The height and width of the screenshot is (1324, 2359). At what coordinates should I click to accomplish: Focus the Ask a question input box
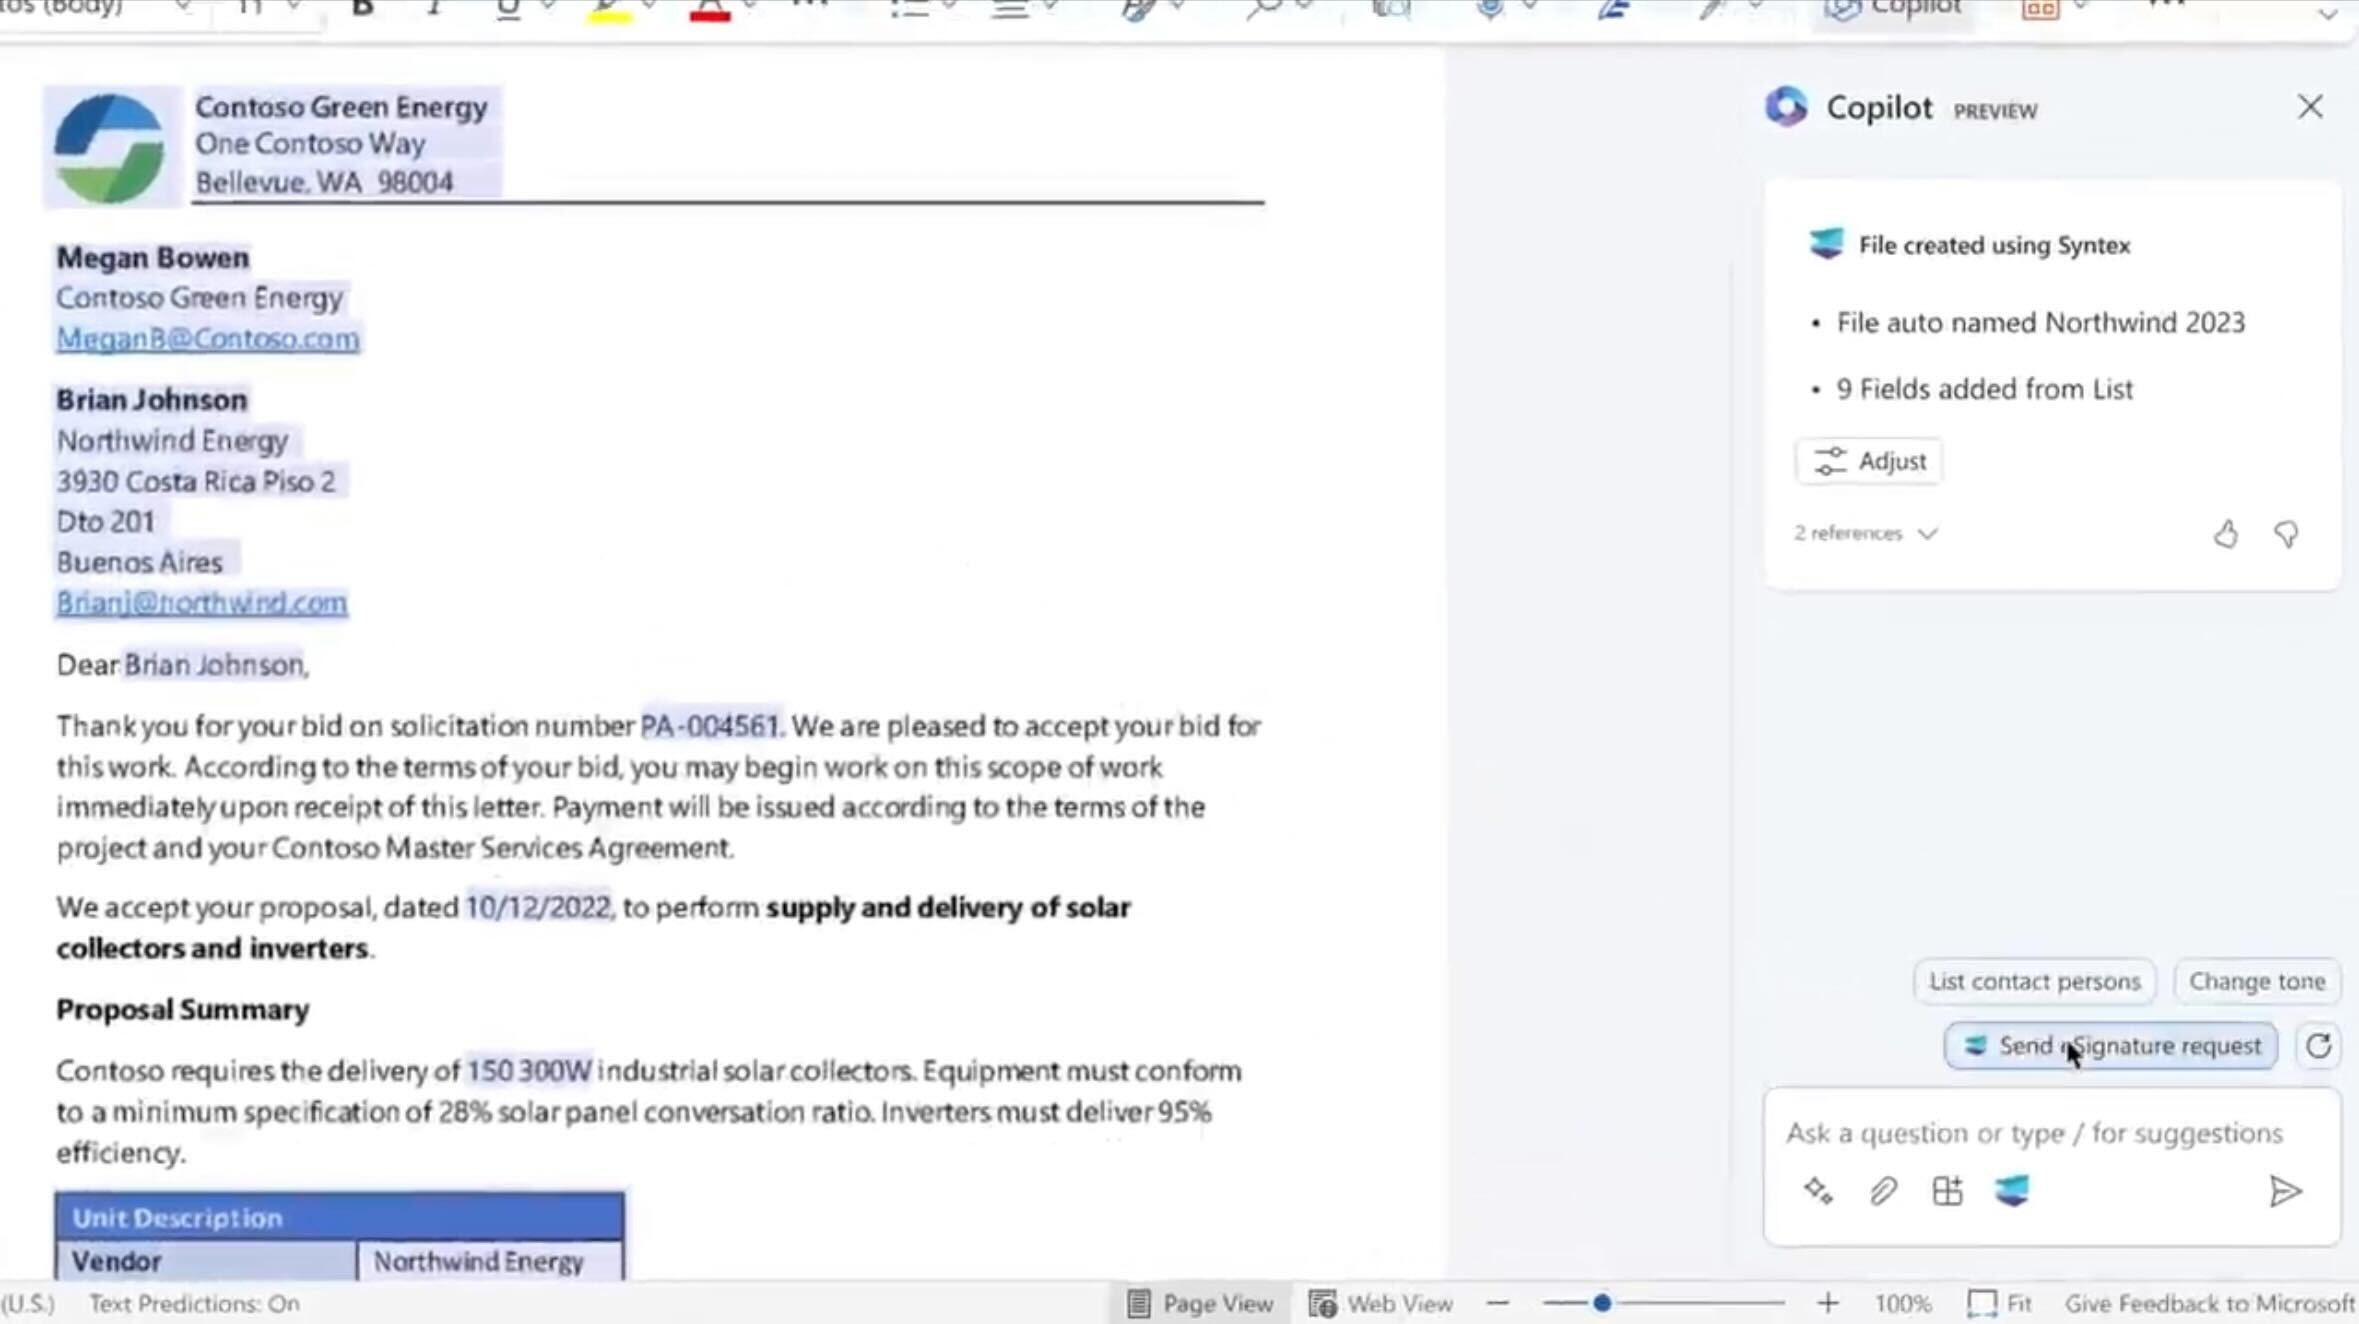point(2034,1133)
